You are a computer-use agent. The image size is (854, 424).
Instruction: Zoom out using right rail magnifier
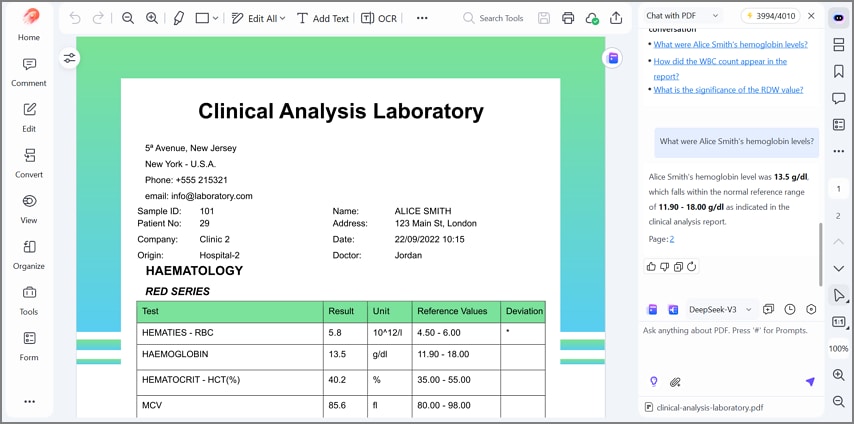click(839, 402)
